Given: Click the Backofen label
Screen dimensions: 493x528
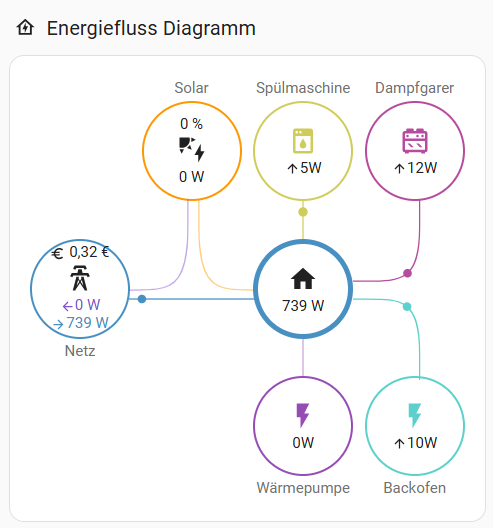Looking at the screenshot, I should click(415, 488).
